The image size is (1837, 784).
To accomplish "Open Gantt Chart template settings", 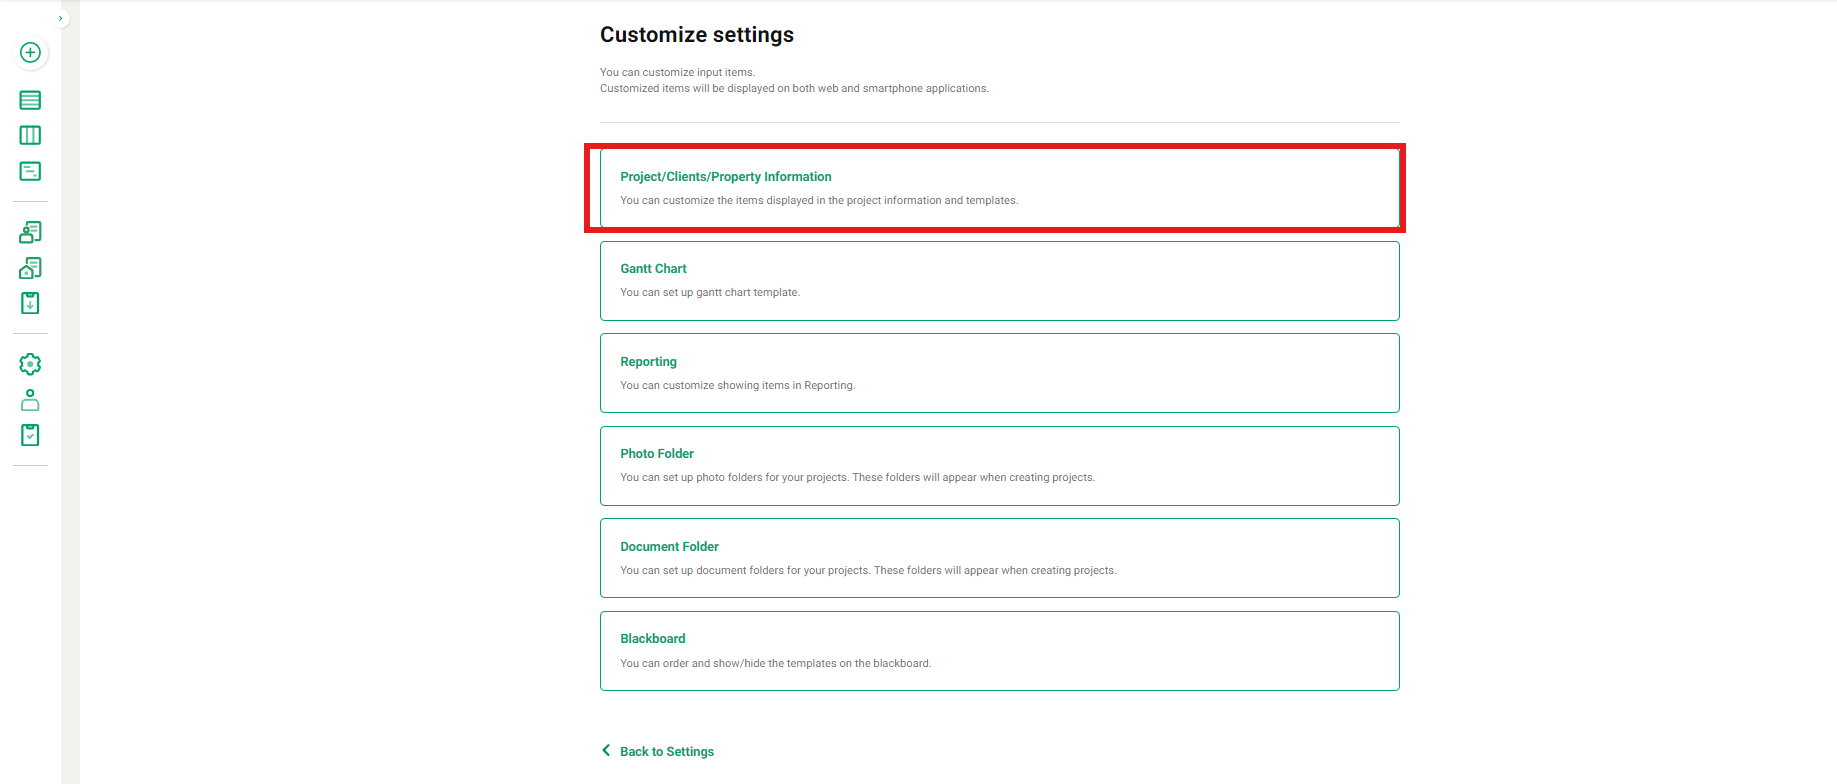I will (x=998, y=281).
